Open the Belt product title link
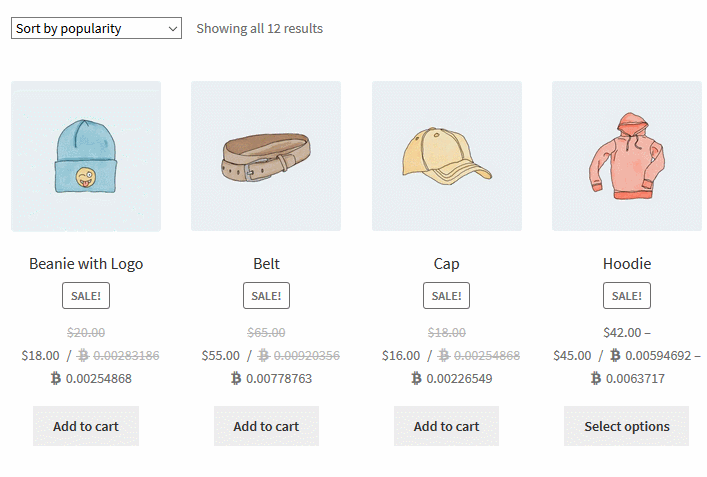The image size is (707, 477). [266, 264]
